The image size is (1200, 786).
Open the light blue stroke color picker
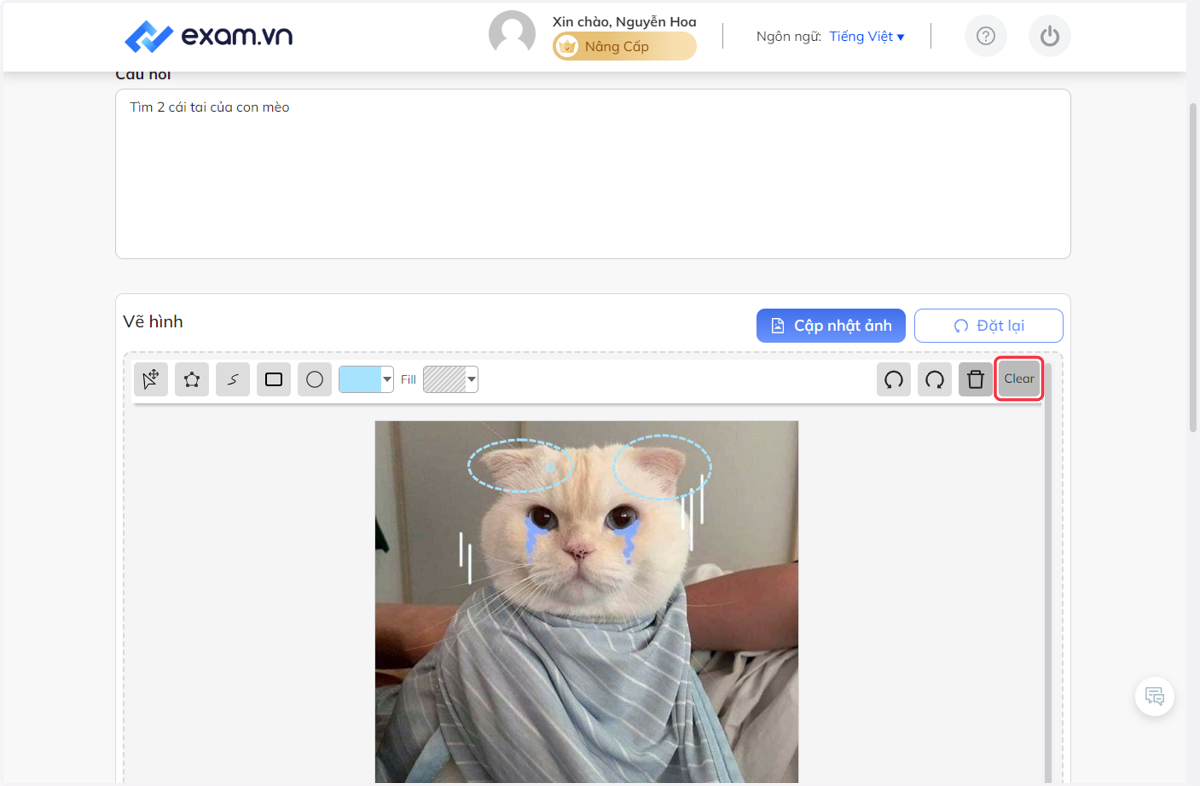point(360,379)
